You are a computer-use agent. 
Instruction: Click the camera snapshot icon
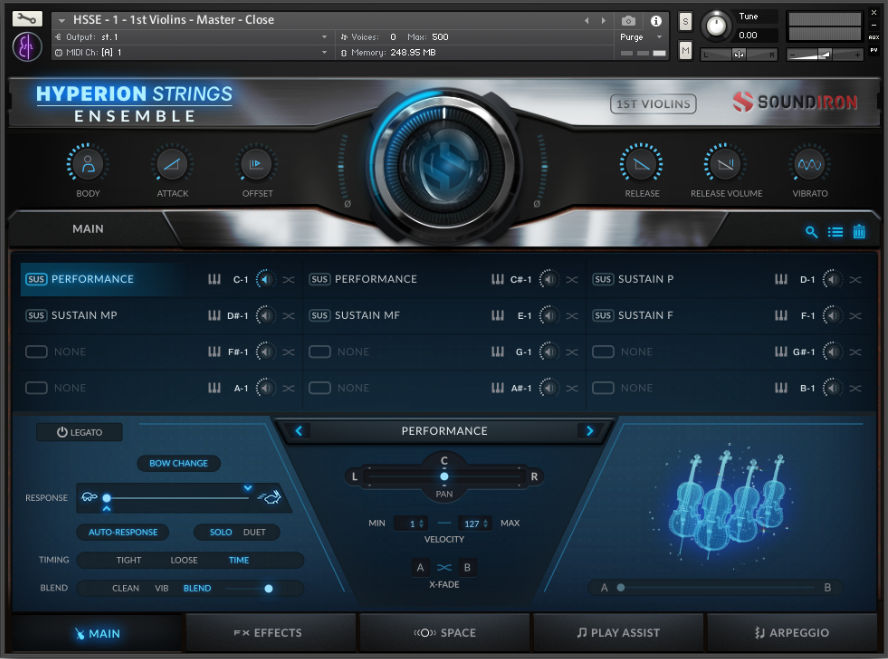tap(628, 20)
